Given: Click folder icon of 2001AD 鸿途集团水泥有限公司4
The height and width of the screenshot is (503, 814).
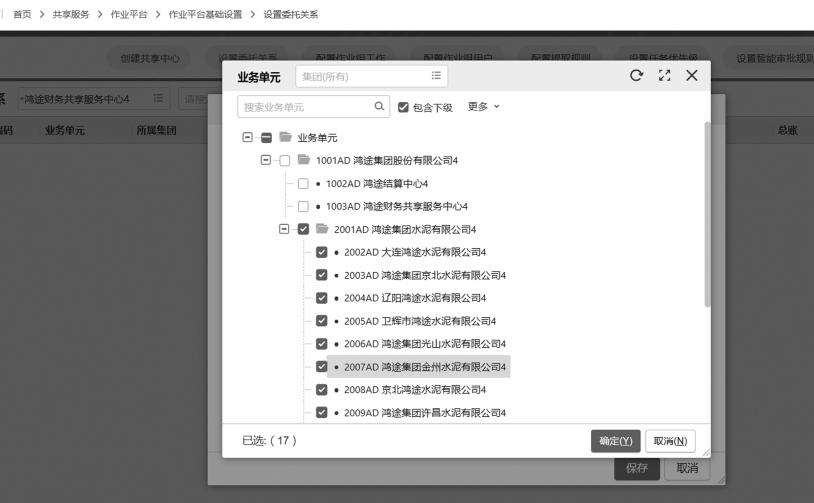Looking at the screenshot, I should pyautogui.click(x=322, y=229).
